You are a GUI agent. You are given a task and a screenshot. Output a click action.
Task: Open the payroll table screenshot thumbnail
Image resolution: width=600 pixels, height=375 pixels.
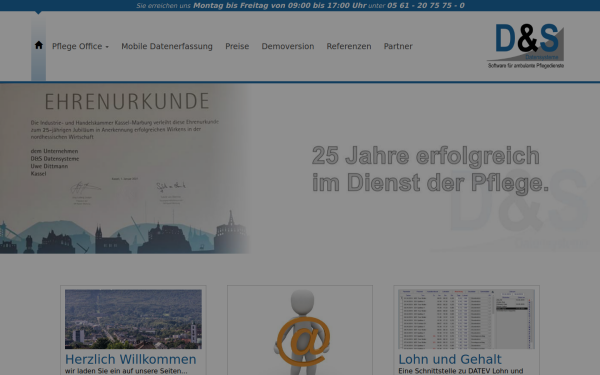(x=466, y=319)
